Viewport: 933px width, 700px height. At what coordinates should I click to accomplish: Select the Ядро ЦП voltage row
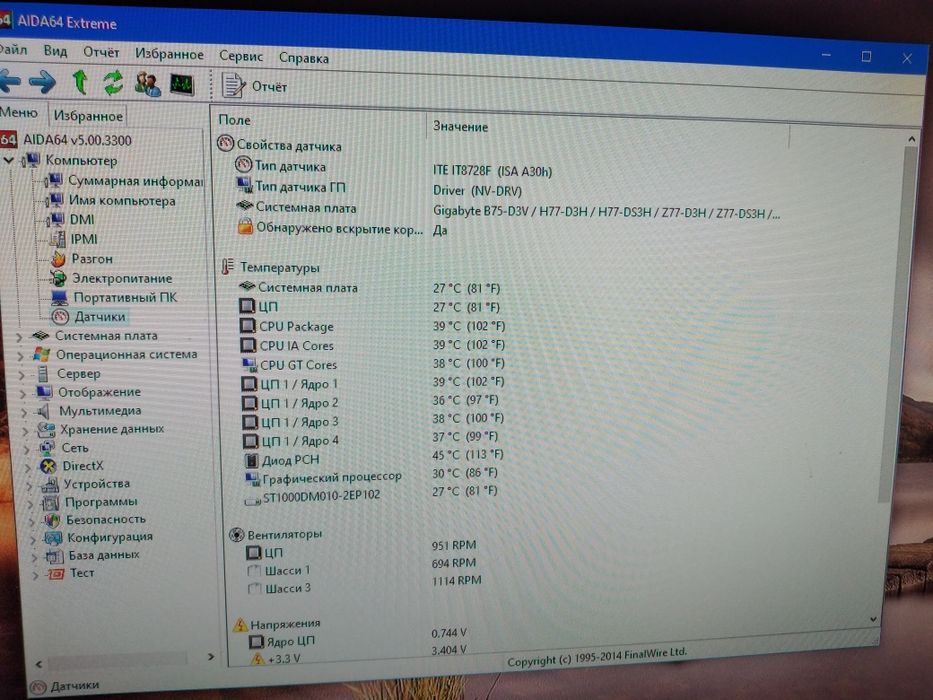point(358,638)
